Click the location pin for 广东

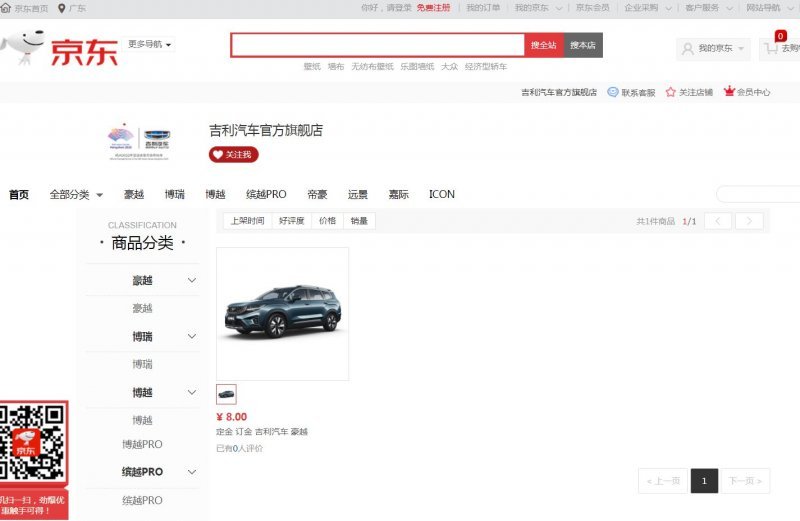pos(62,8)
